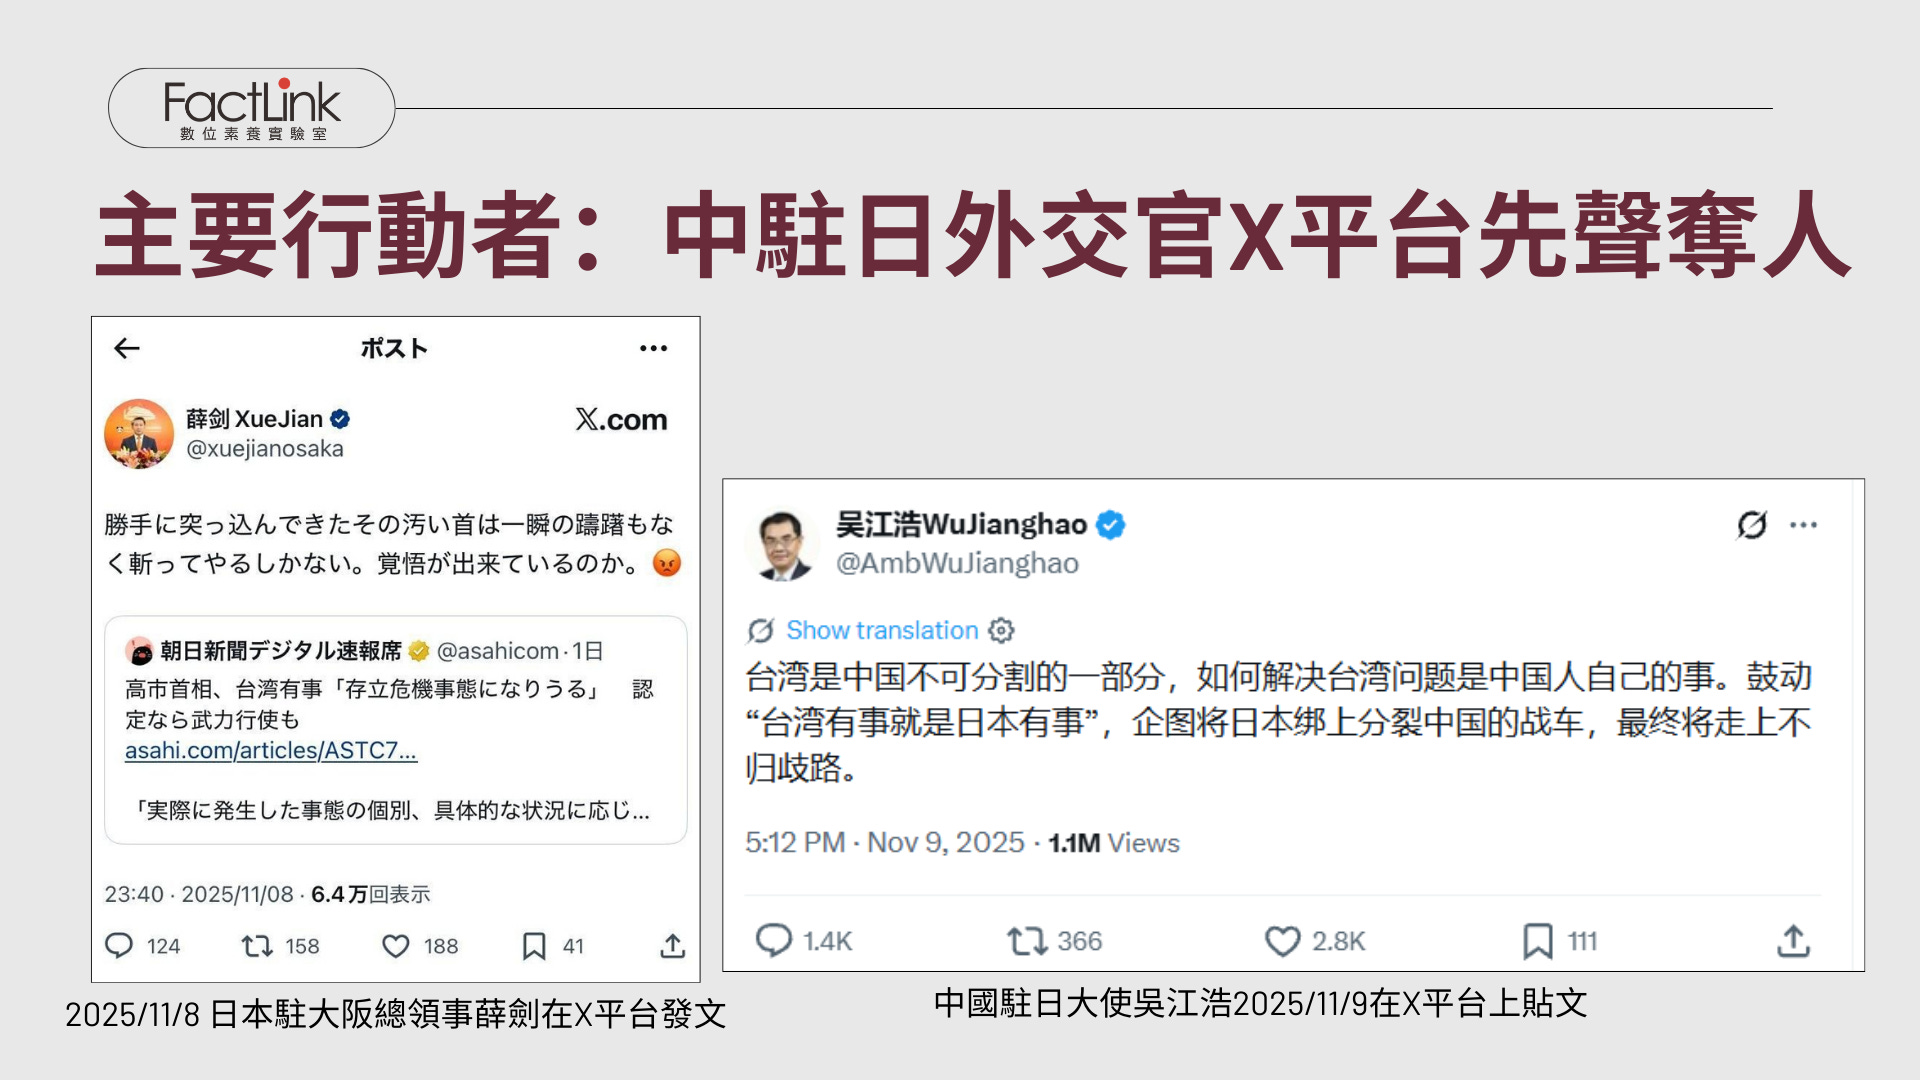Click Show translation on Wu Jianghao's post

click(881, 630)
